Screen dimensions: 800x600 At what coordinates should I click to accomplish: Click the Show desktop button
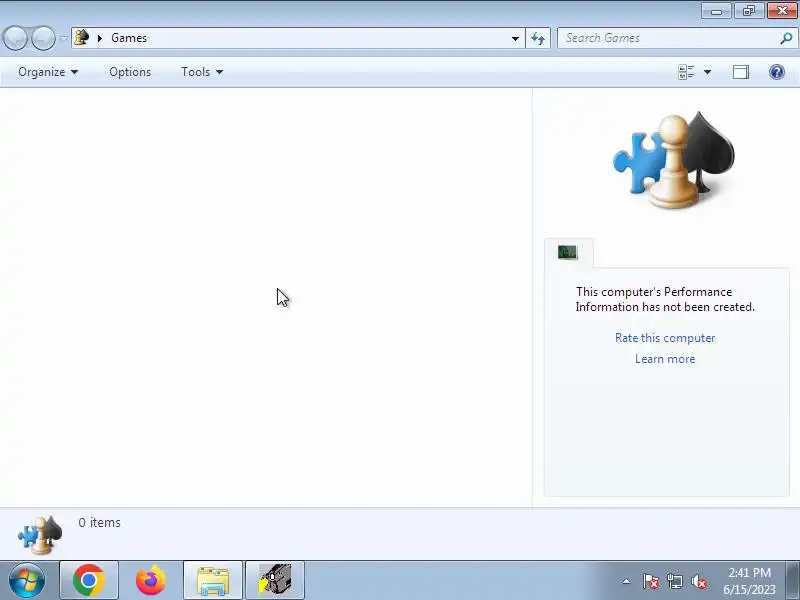(793, 580)
